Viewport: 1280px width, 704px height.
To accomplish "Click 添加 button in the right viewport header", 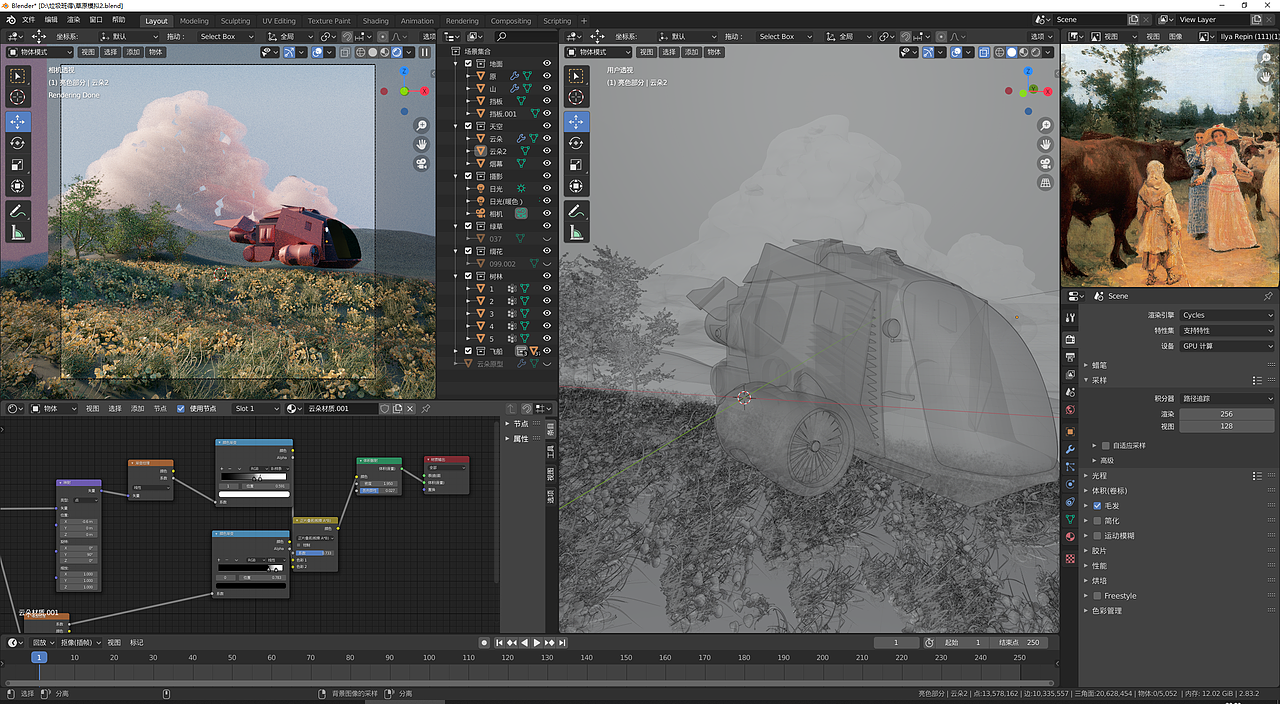I will (x=691, y=52).
